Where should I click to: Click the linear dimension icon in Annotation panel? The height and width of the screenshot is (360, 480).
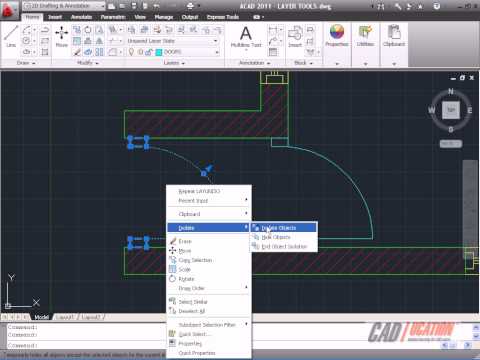273,31
